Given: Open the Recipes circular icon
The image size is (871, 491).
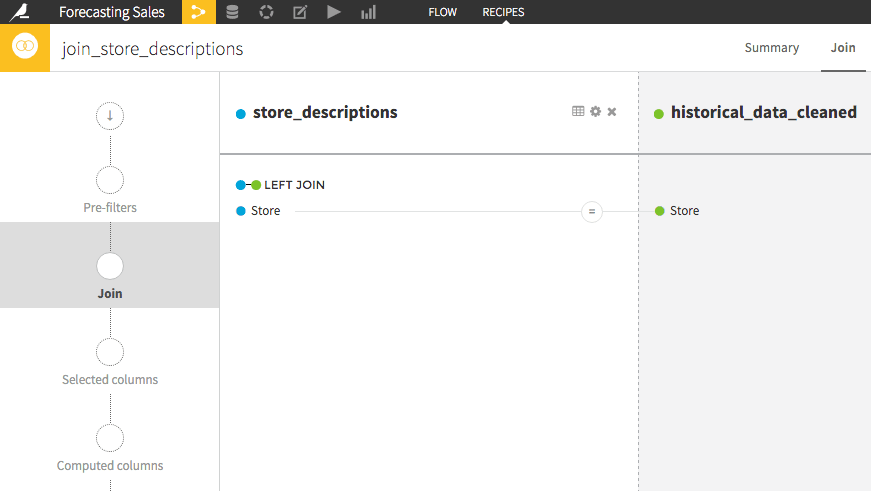Looking at the screenshot, I should point(266,12).
